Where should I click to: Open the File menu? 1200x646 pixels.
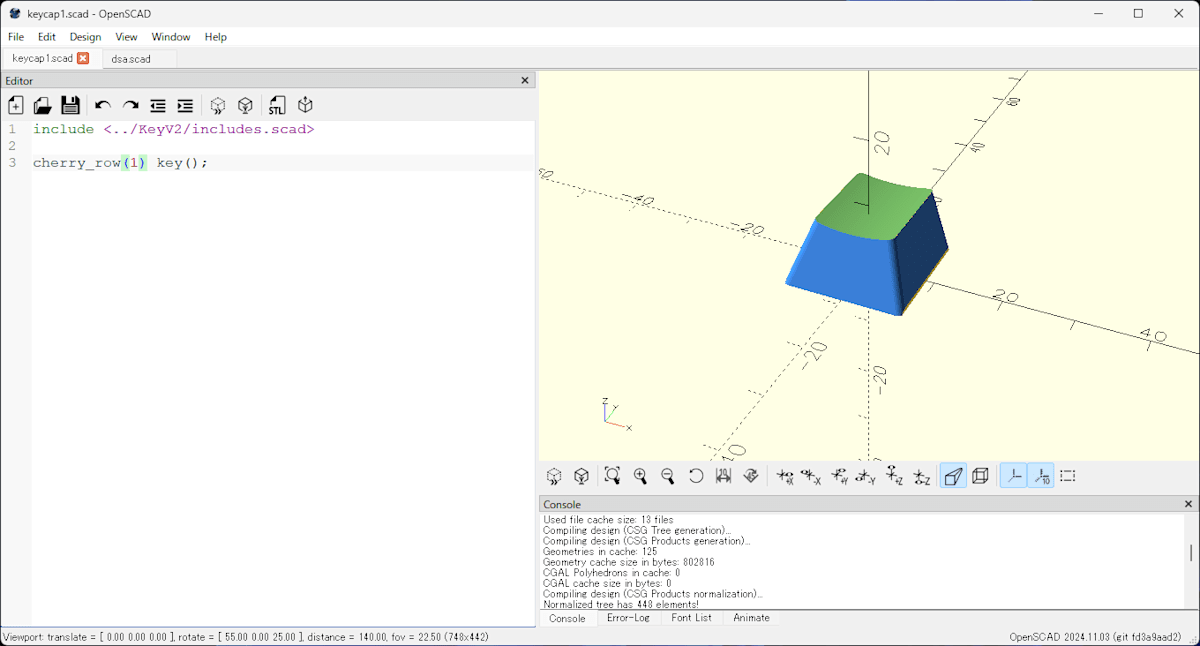[16, 37]
